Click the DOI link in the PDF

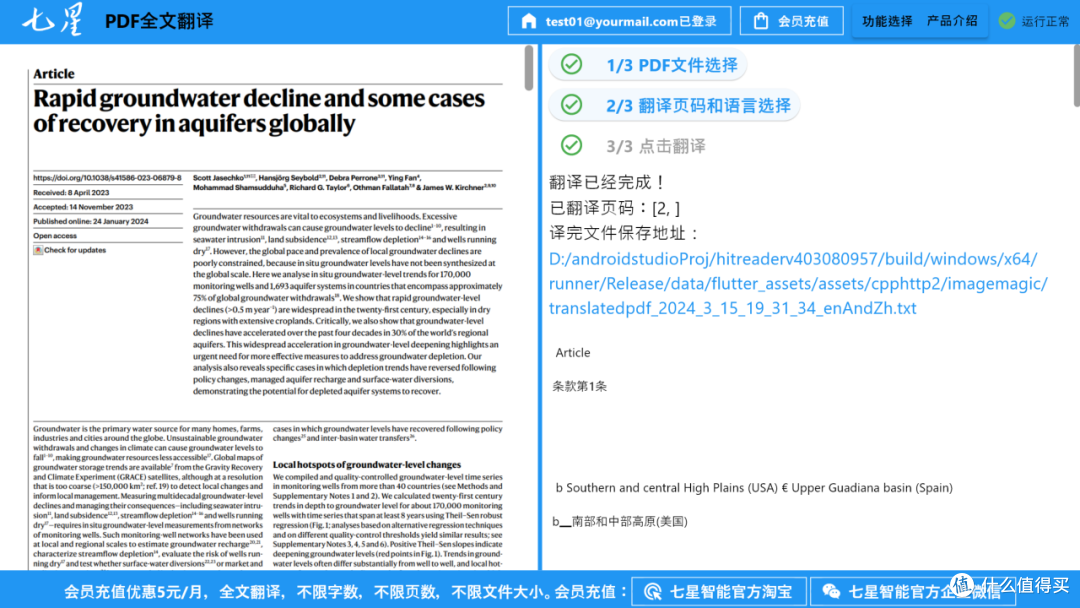107,178
